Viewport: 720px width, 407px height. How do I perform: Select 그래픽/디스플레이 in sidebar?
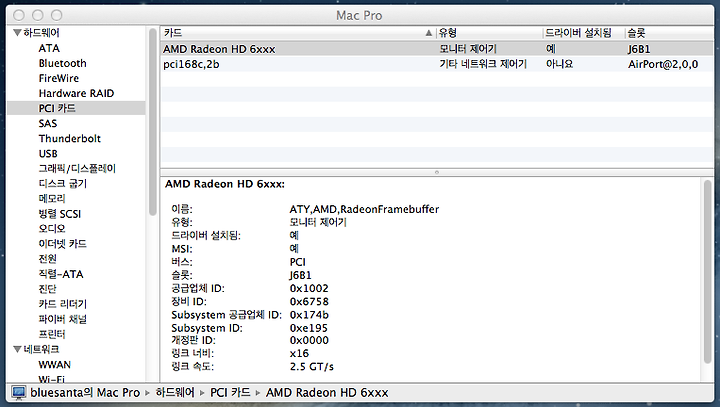click(x=77, y=169)
